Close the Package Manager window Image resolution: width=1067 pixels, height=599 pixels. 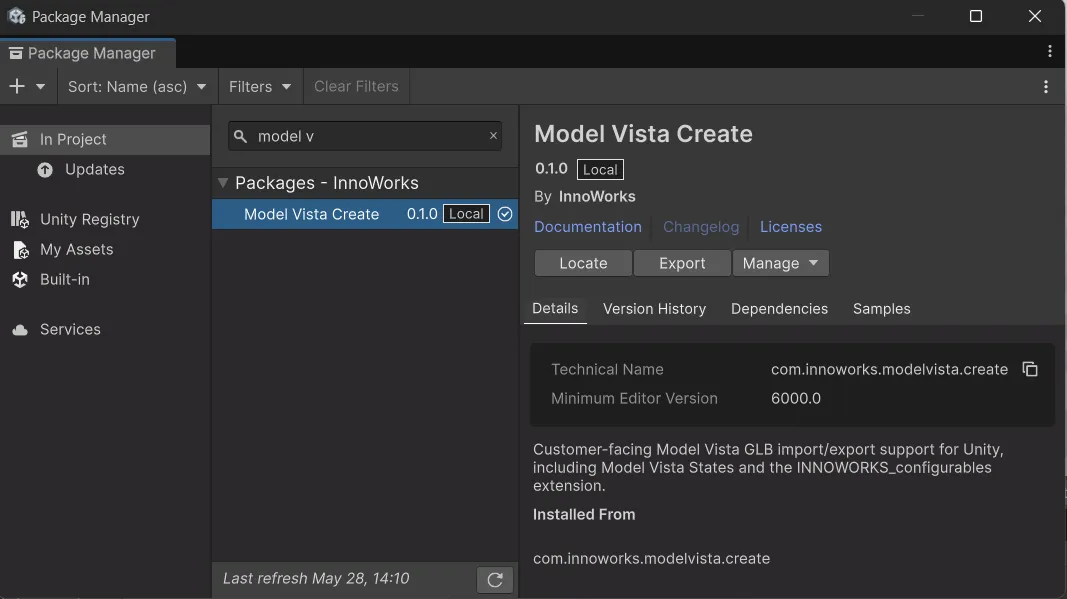1034,16
